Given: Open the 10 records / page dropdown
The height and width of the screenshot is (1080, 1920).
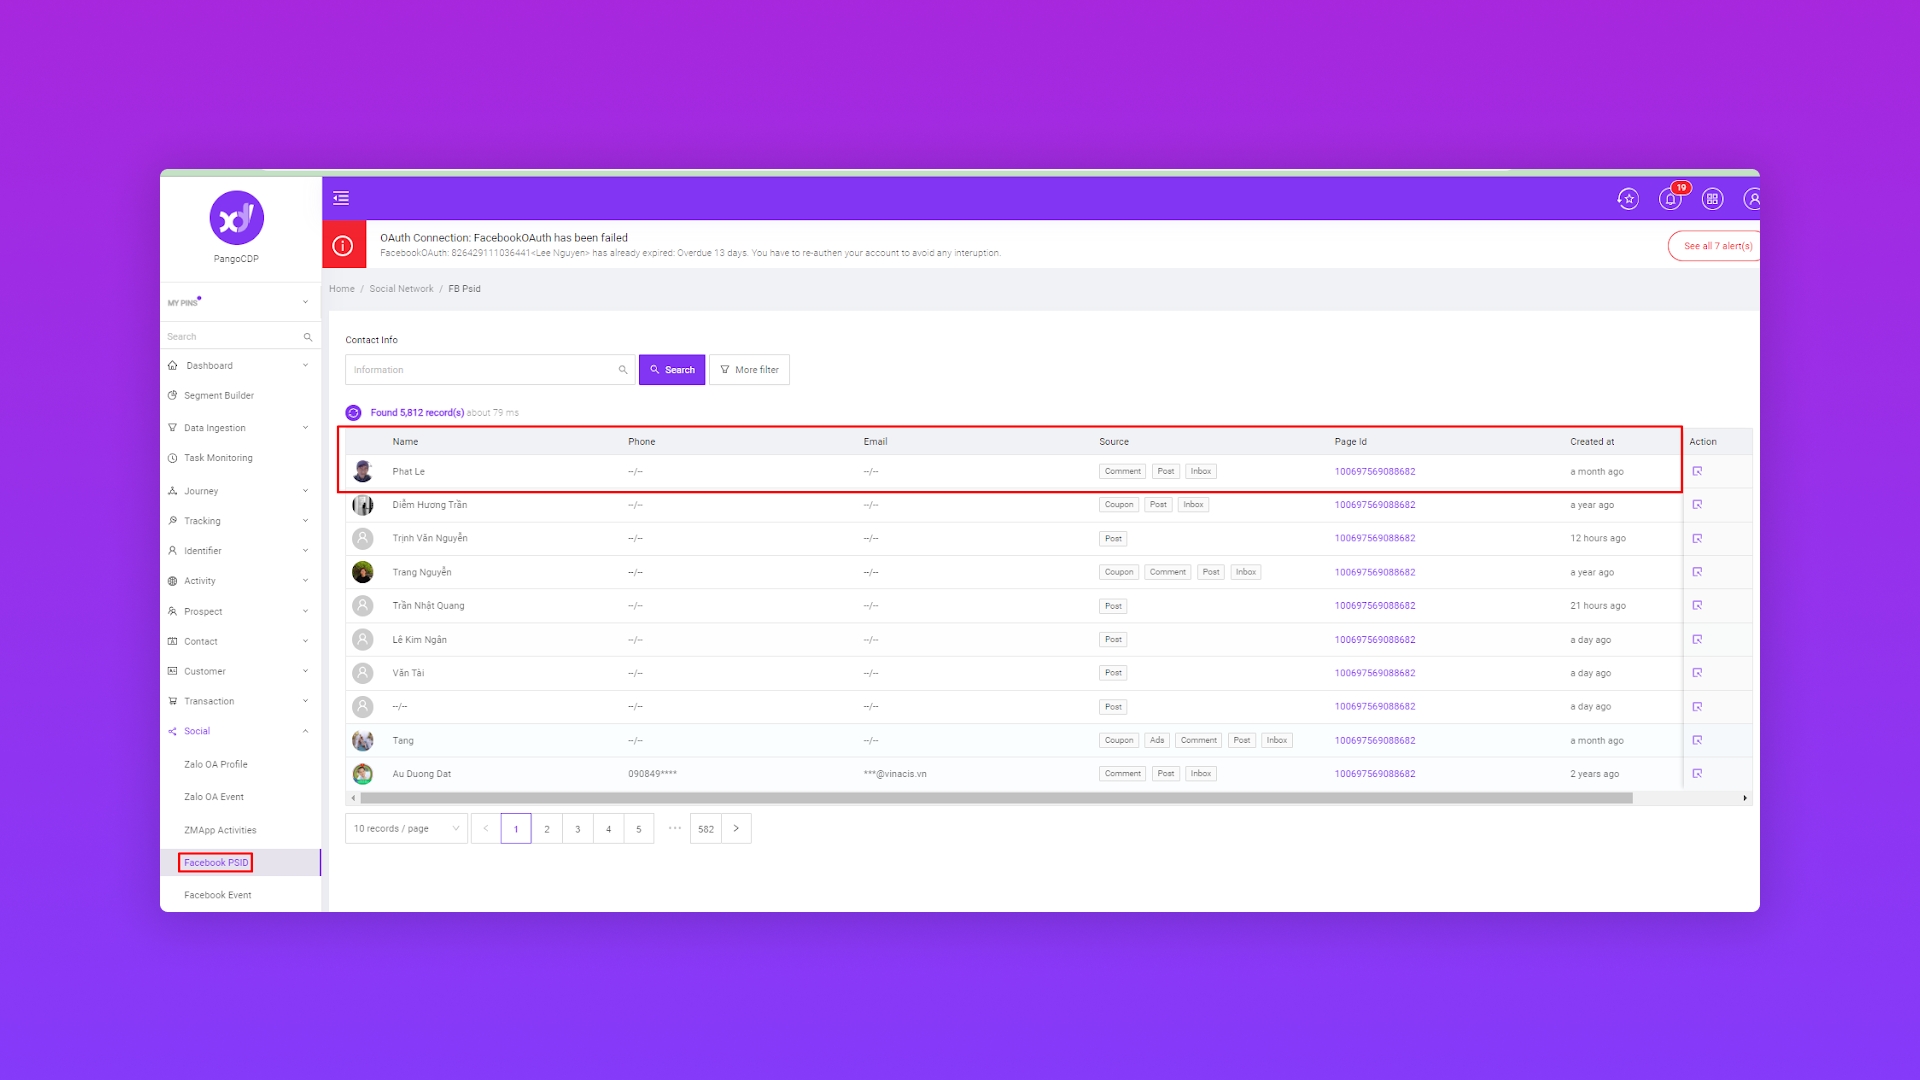Looking at the screenshot, I should 406,829.
